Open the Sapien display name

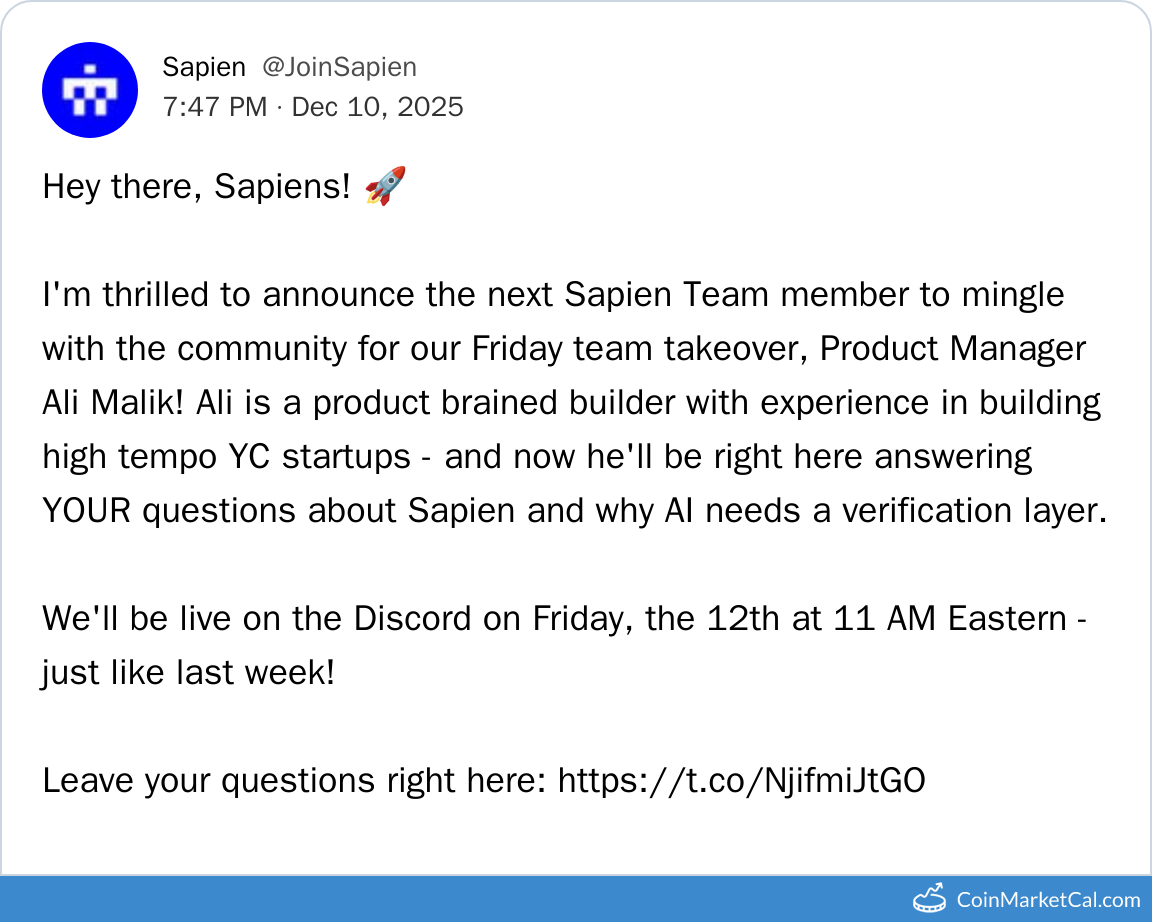point(203,67)
